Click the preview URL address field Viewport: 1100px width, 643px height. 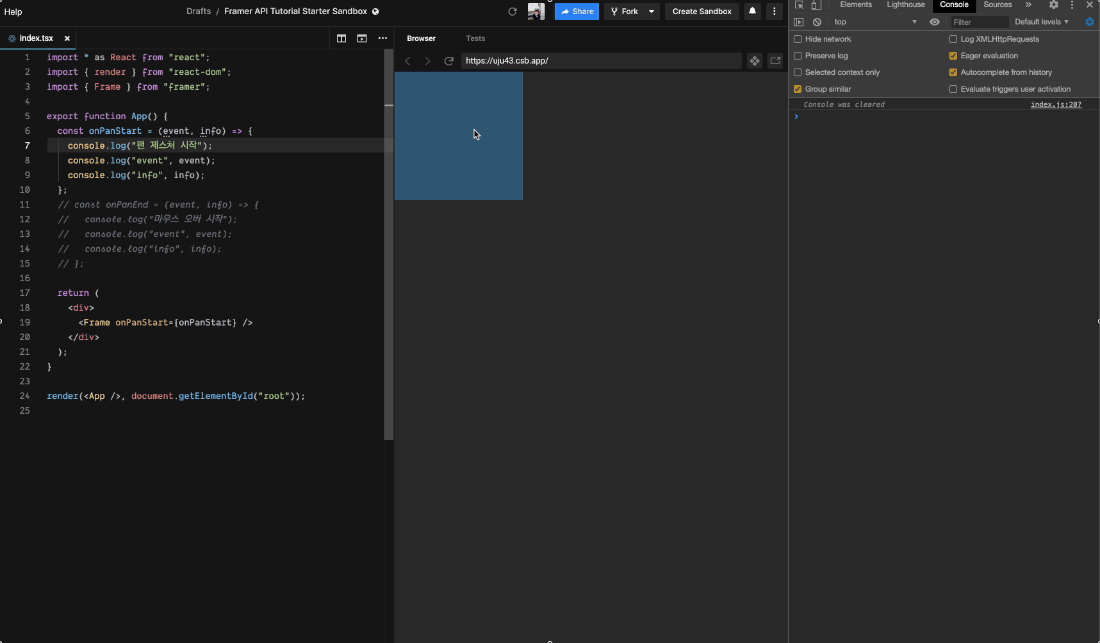601,61
